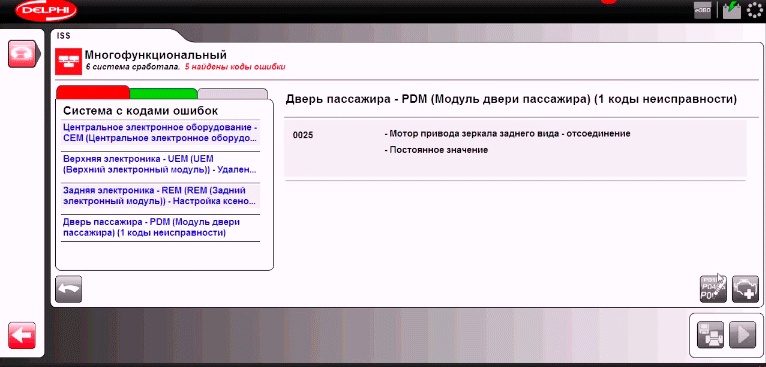This screenshot has height=367, width=766.
Task: Click the red back arrow button
Action: coord(21,336)
